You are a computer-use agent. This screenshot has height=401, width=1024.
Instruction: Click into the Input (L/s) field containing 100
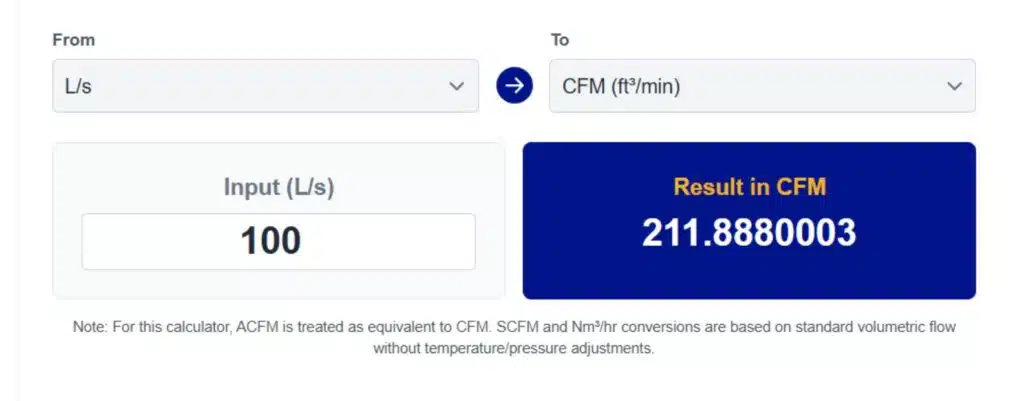pos(278,241)
